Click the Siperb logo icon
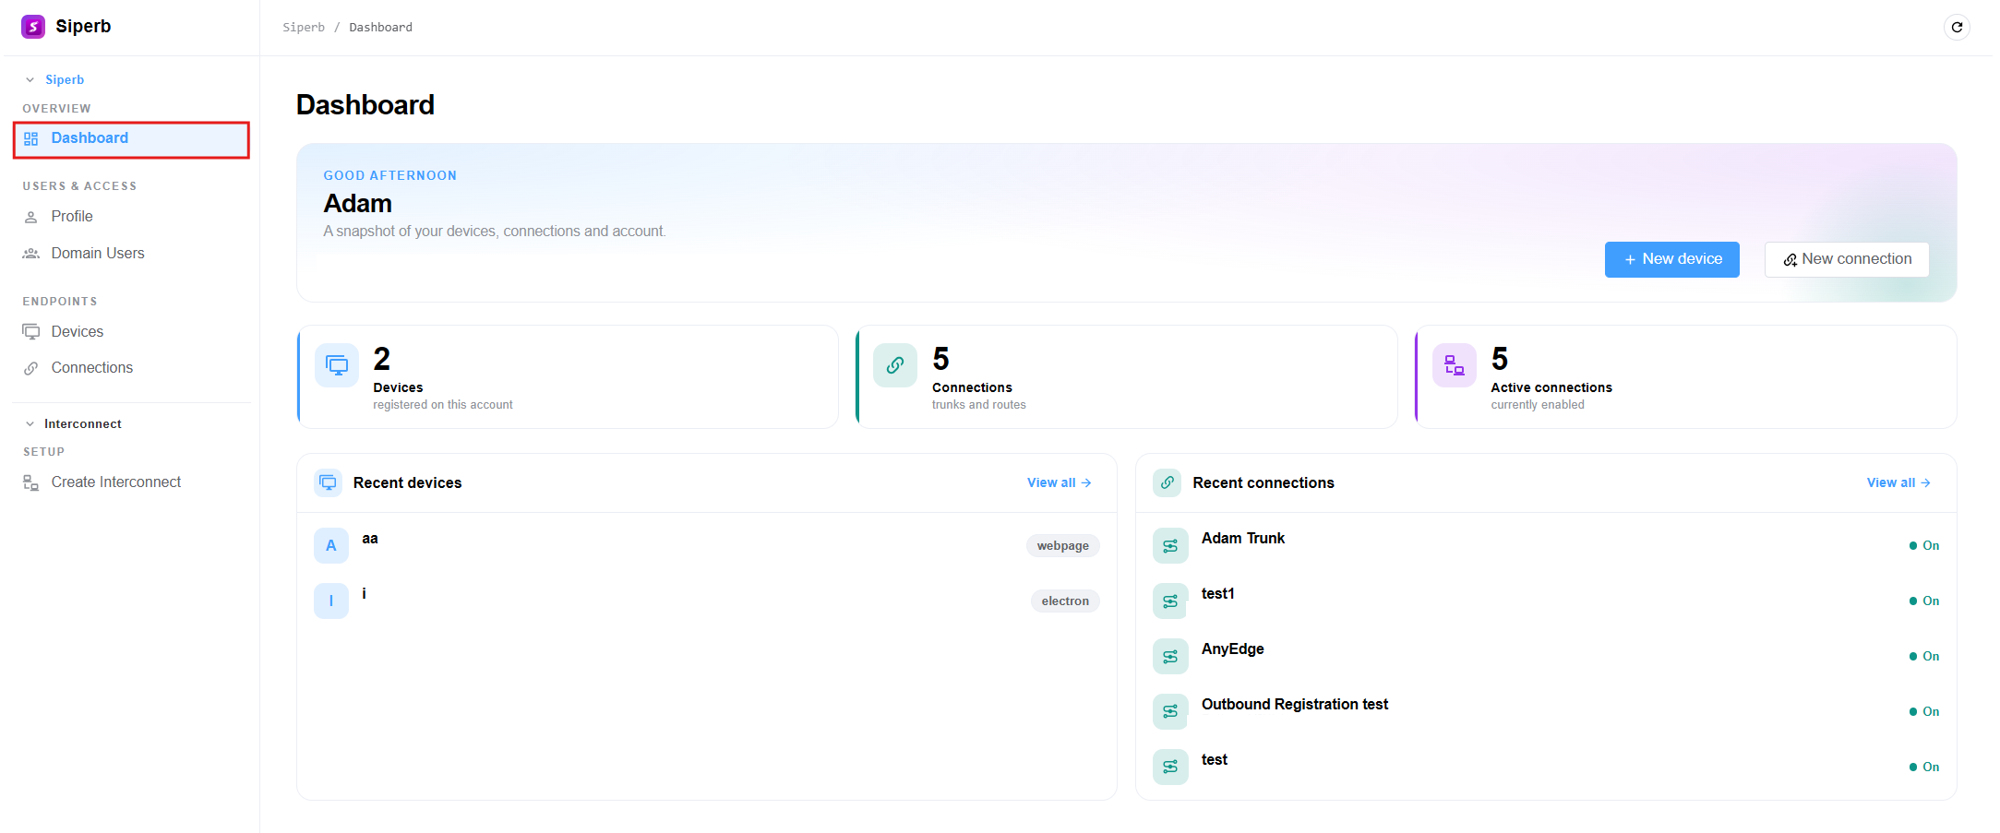The width and height of the screenshot is (2000, 833). (x=33, y=26)
